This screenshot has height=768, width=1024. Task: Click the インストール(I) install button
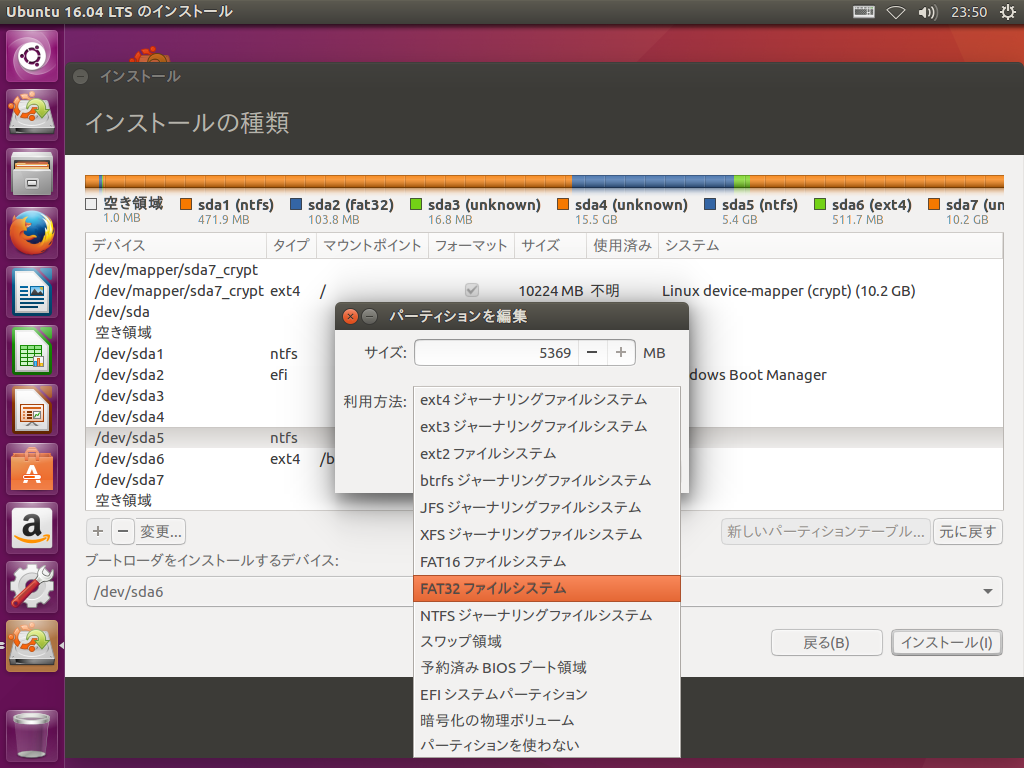click(x=947, y=643)
